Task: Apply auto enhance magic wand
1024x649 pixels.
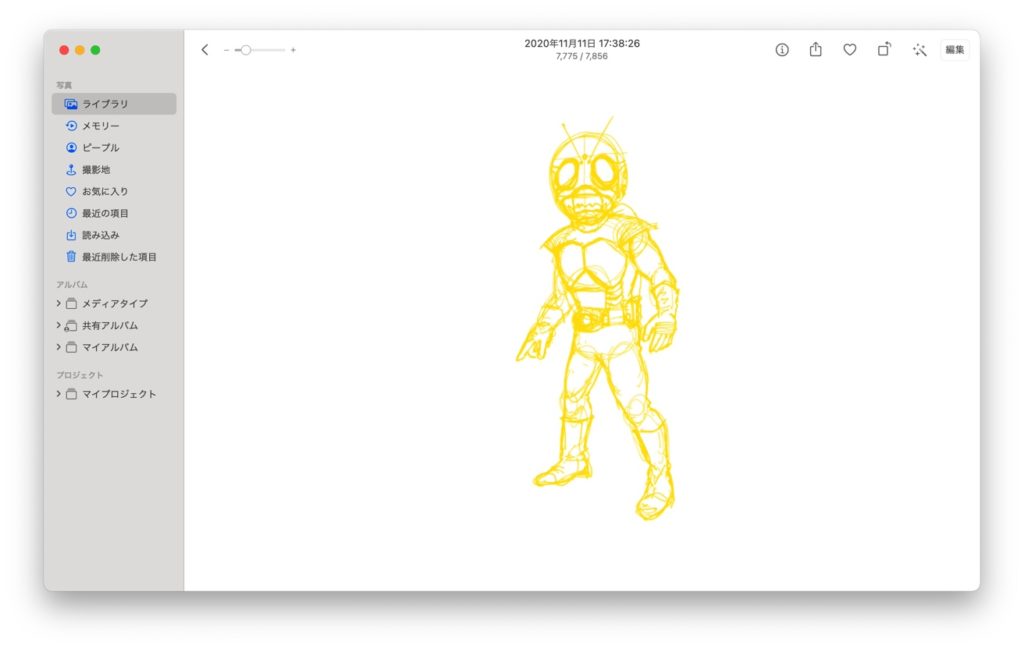Action: pos(920,50)
